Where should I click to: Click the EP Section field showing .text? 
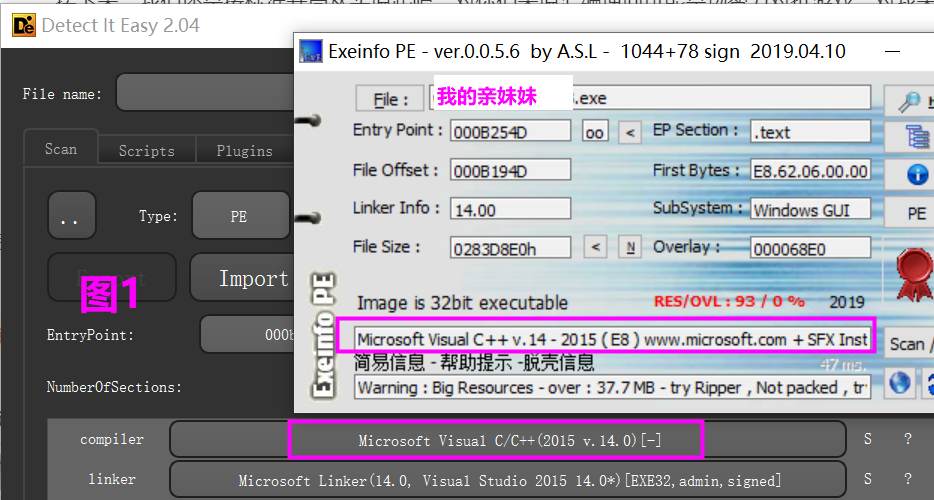click(x=810, y=131)
